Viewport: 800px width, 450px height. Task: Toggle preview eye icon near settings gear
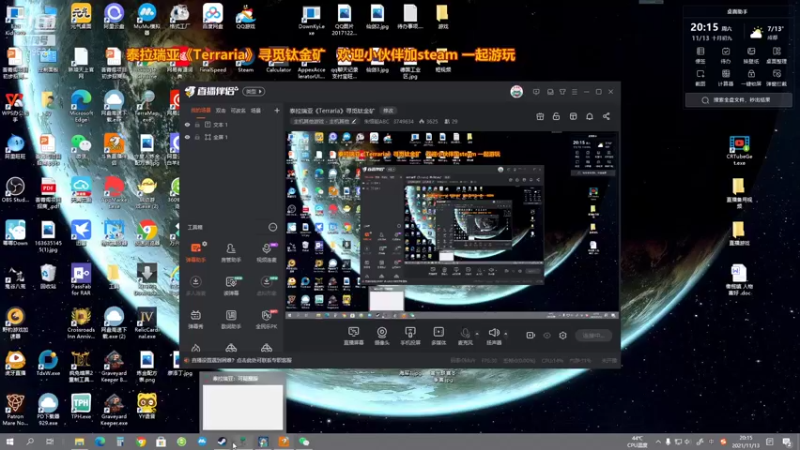point(546,335)
